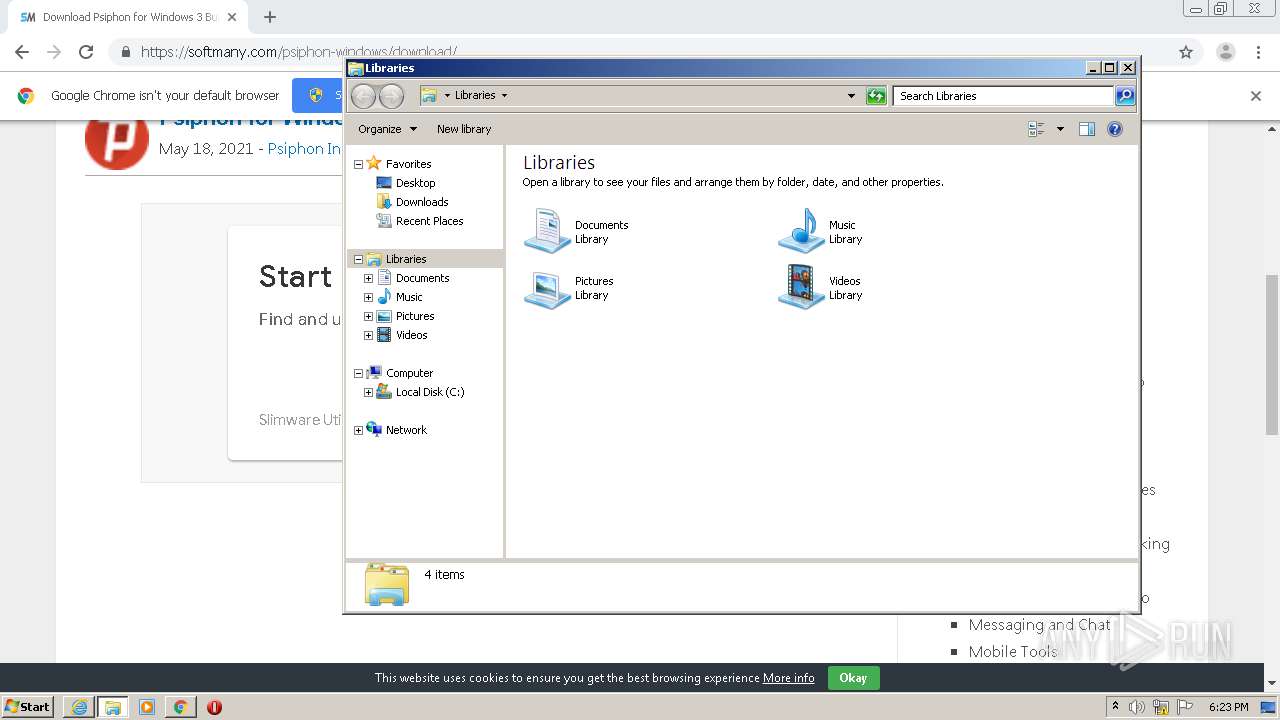Show hidden tray icons arrow

click(x=1115, y=707)
